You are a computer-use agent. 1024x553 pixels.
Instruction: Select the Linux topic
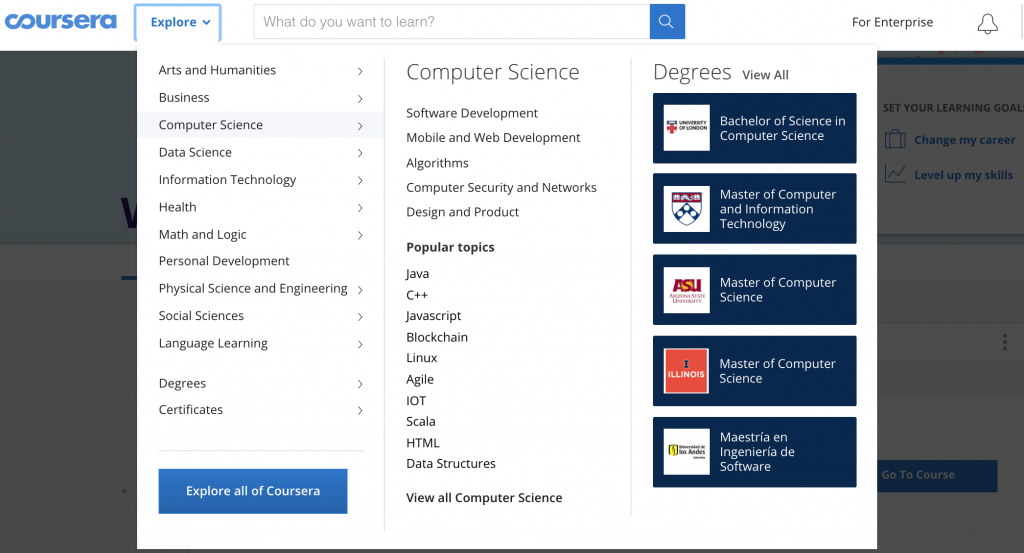pos(421,358)
